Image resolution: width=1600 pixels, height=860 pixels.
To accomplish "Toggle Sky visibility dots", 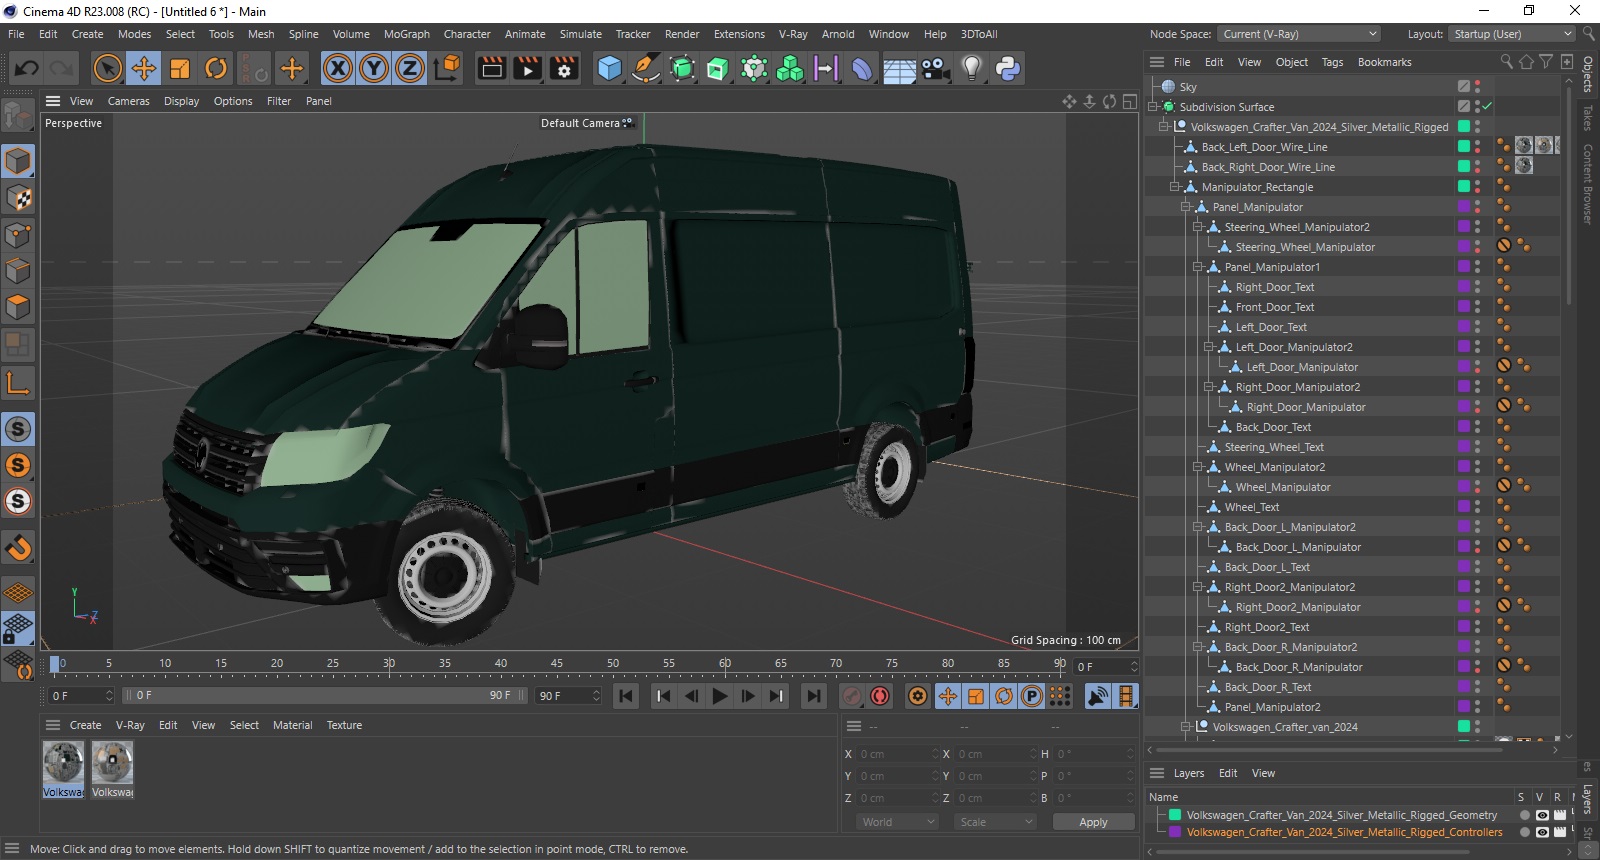I will pyautogui.click(x=1478, y=87).
